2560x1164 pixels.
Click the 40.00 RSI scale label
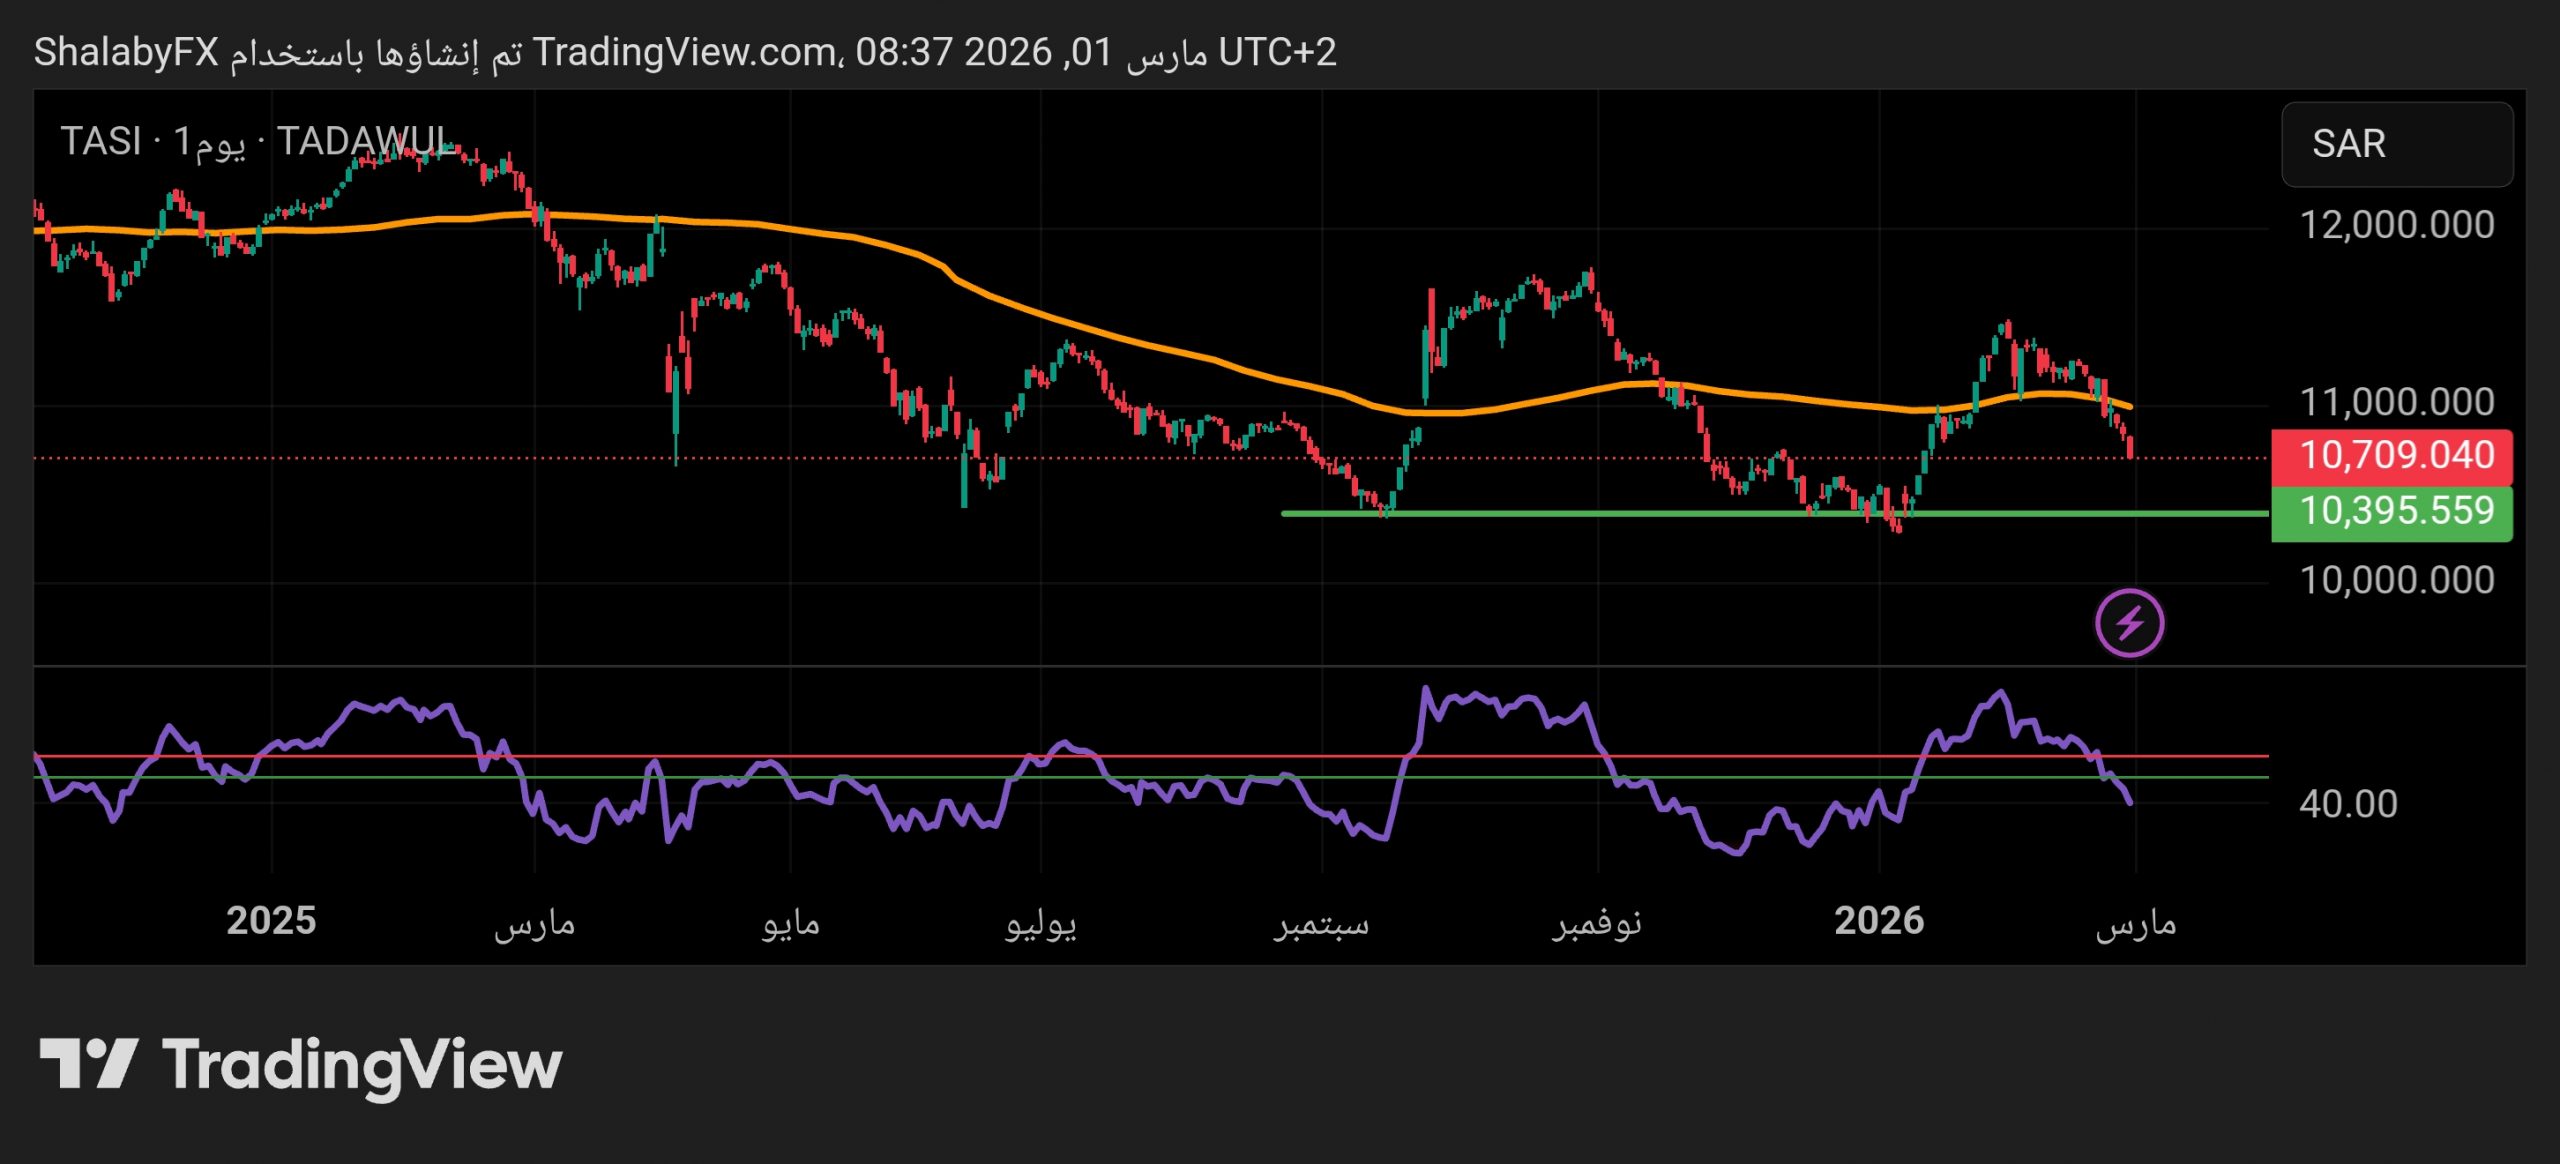[2347, 804]
